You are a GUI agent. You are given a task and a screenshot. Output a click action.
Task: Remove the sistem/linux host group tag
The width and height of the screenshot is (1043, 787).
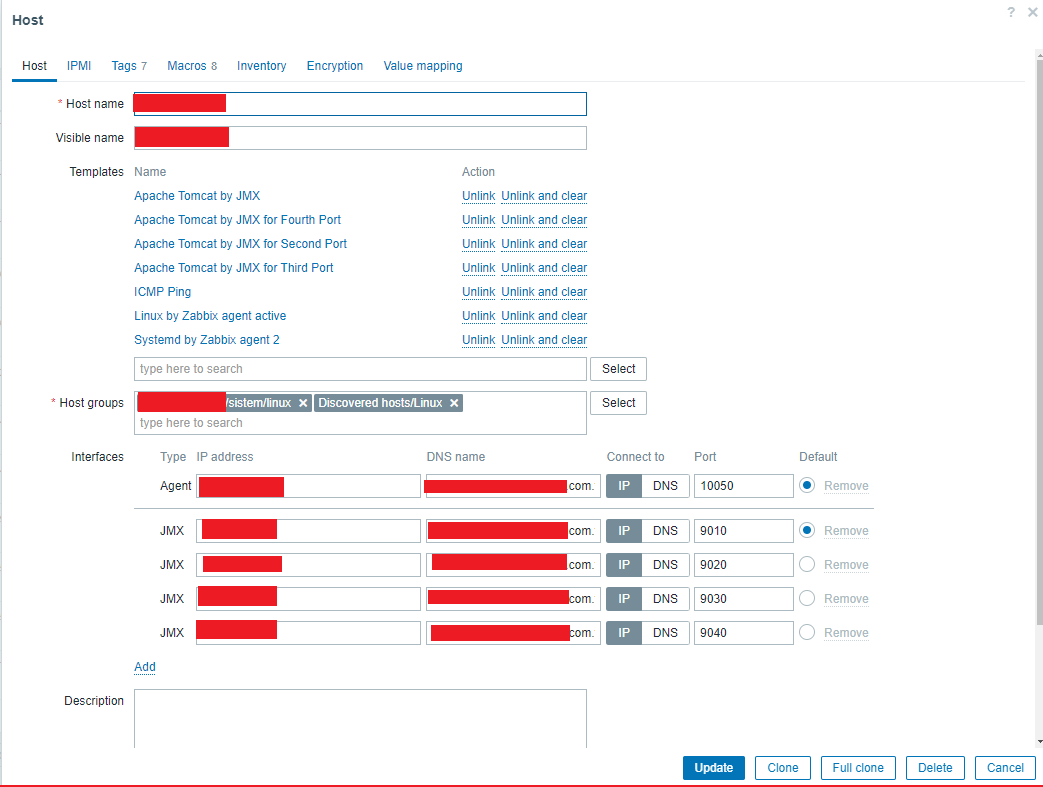[x=303, y=403]
